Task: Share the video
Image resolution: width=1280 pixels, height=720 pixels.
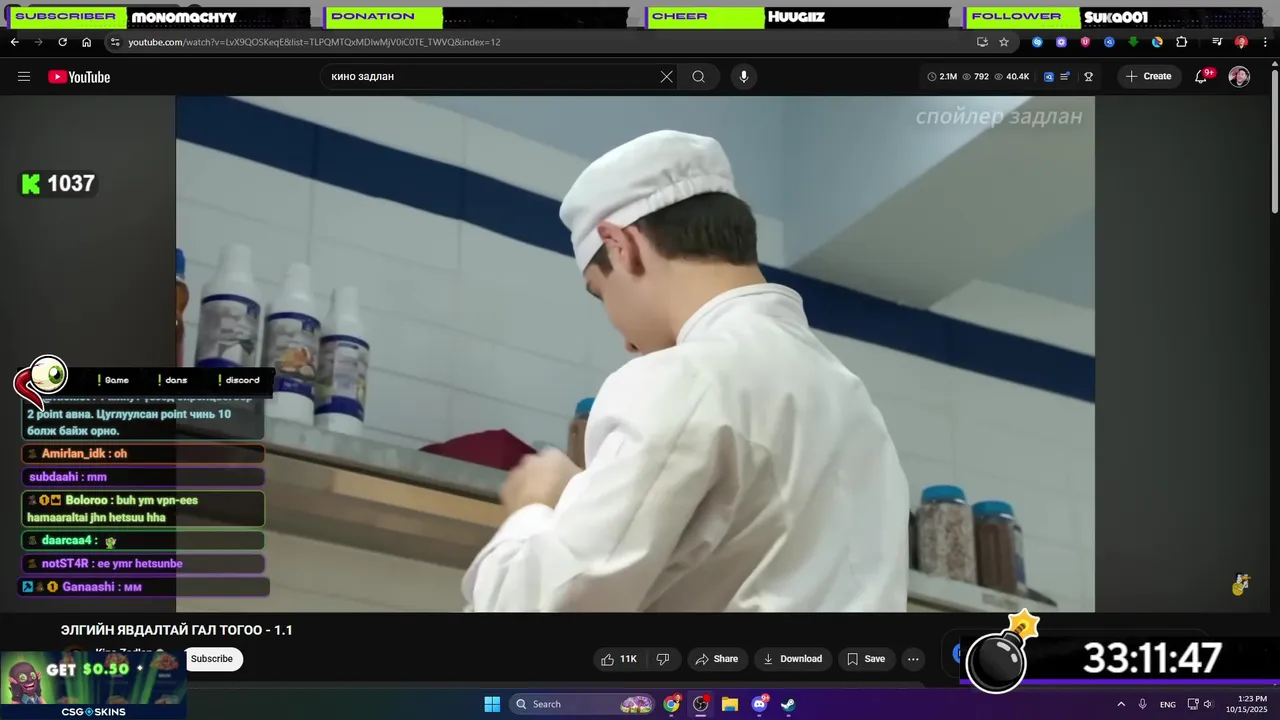Action: click(x=717, y=659)
